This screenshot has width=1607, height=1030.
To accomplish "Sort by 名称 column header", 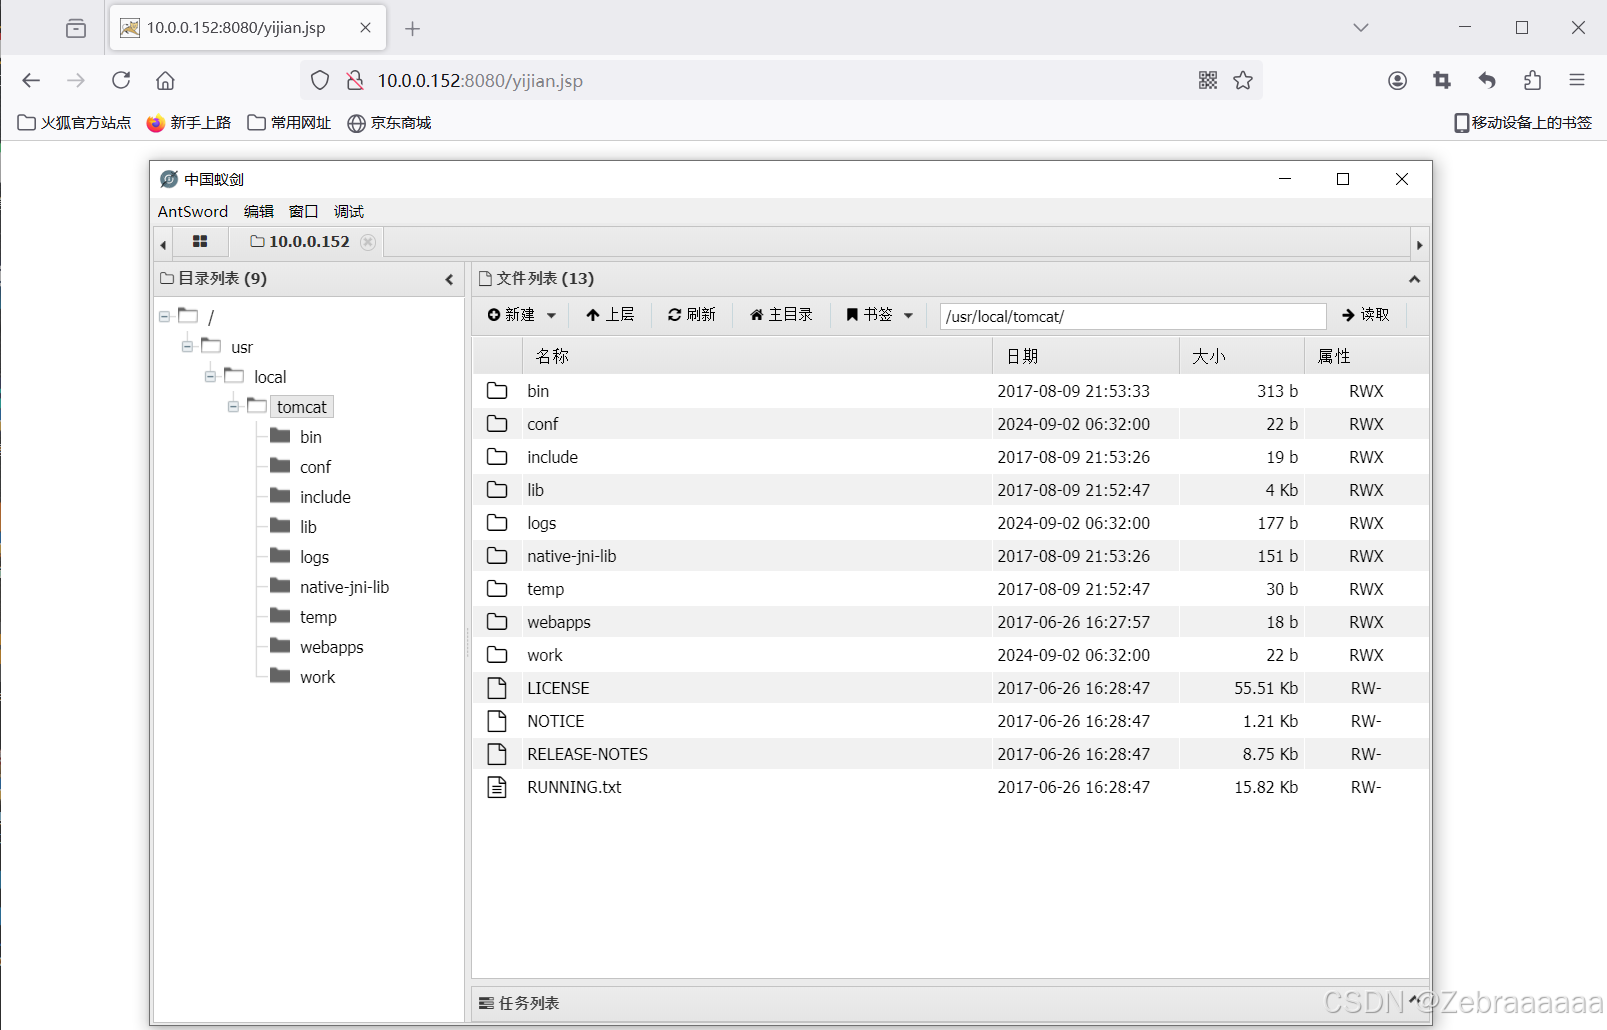I will [757, 356].
